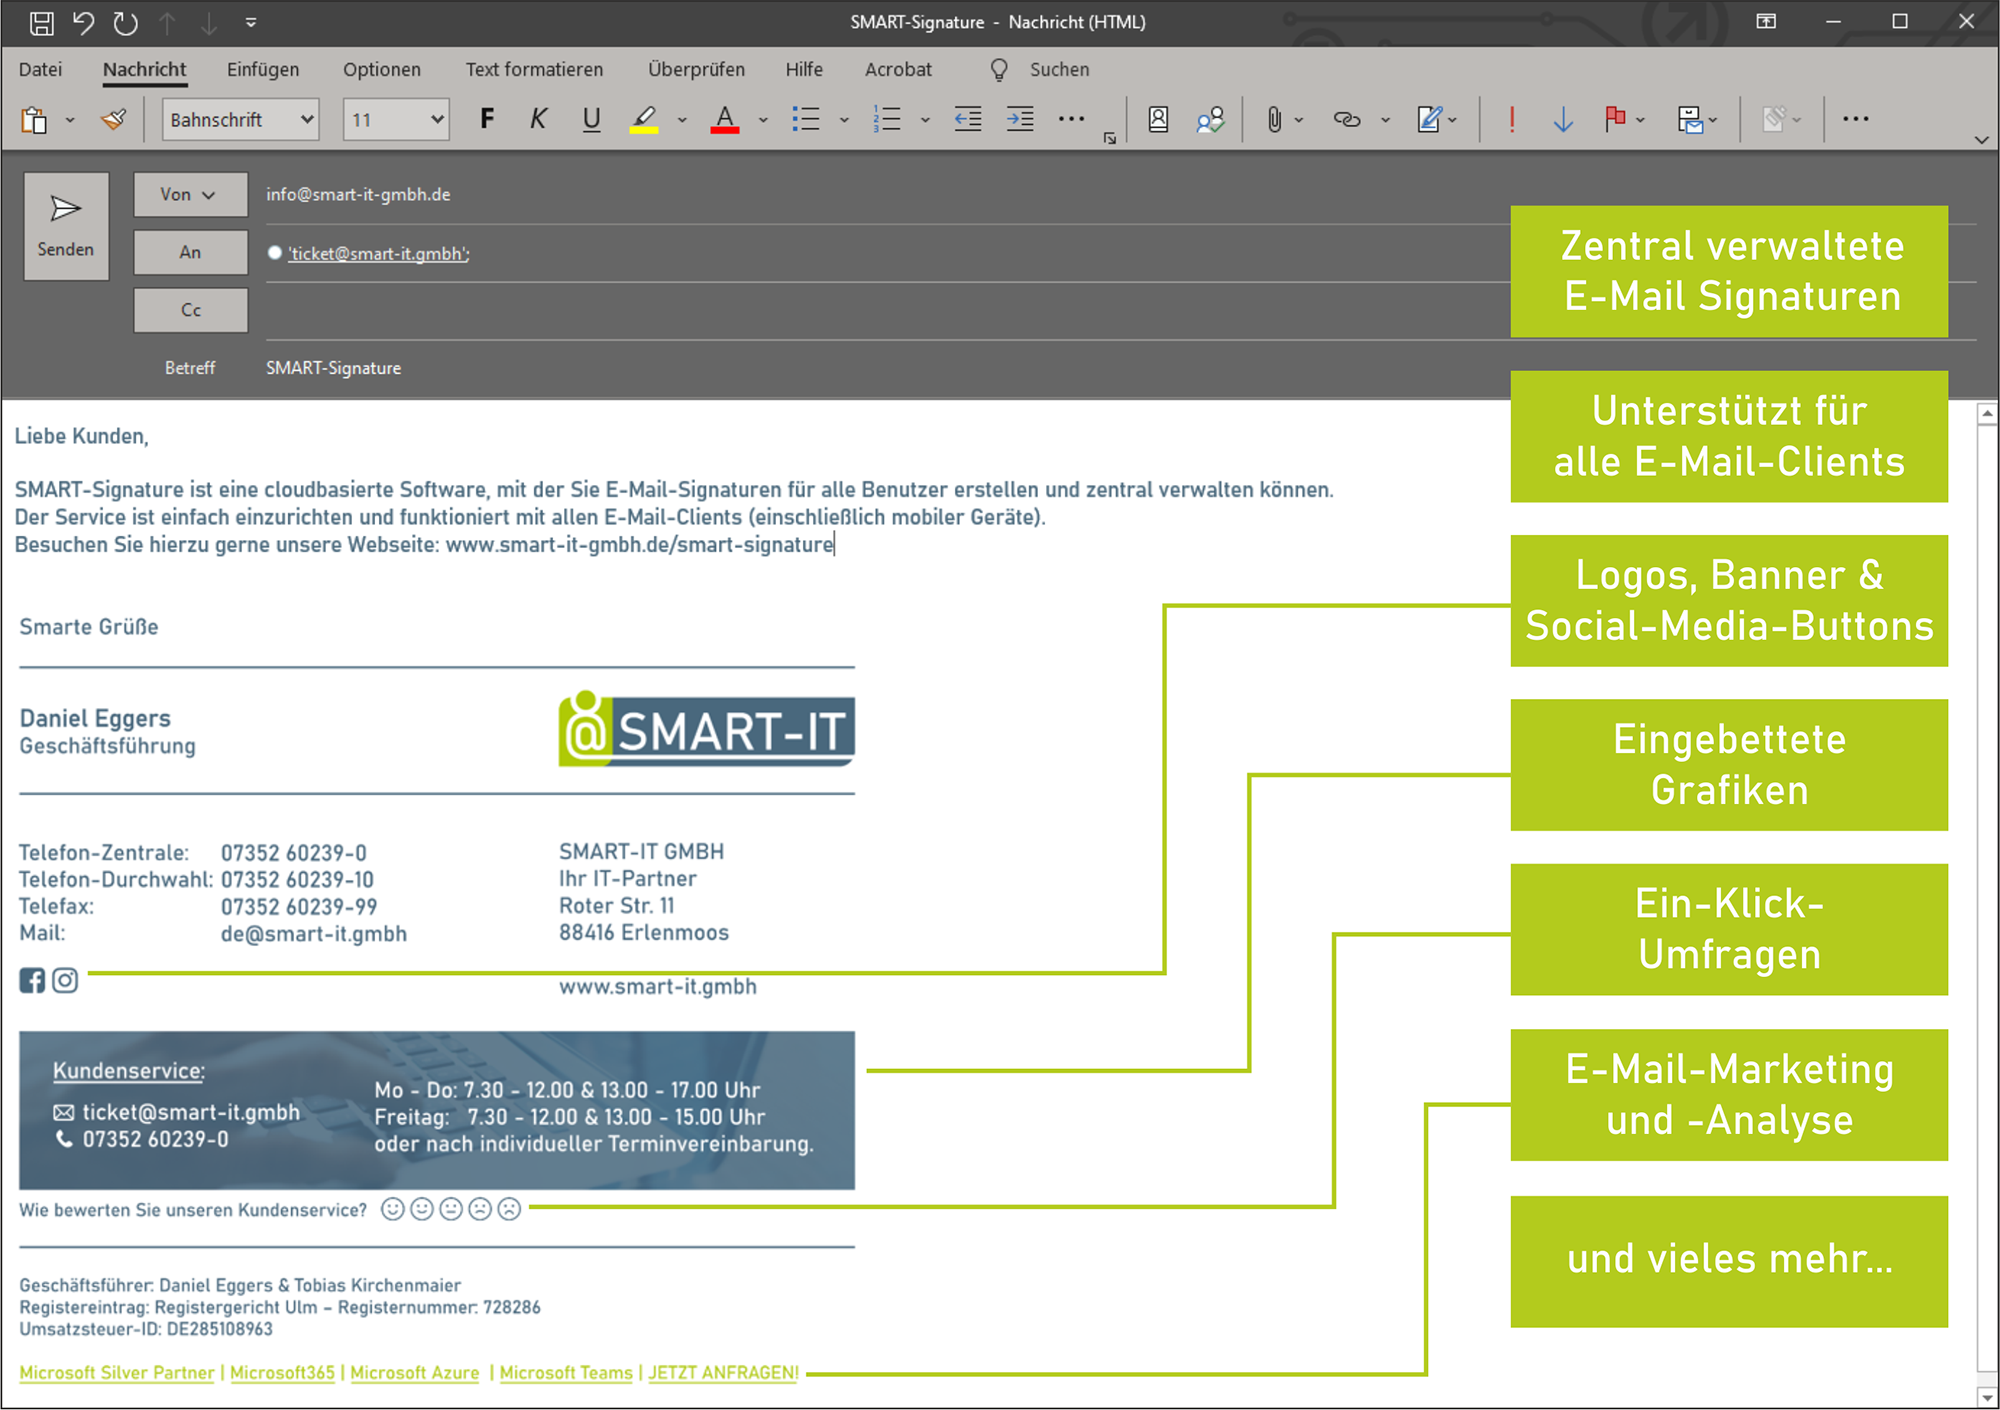Click the JETZT ANFRAGEN! link

pyautogui.click(x=723, y=1372)
